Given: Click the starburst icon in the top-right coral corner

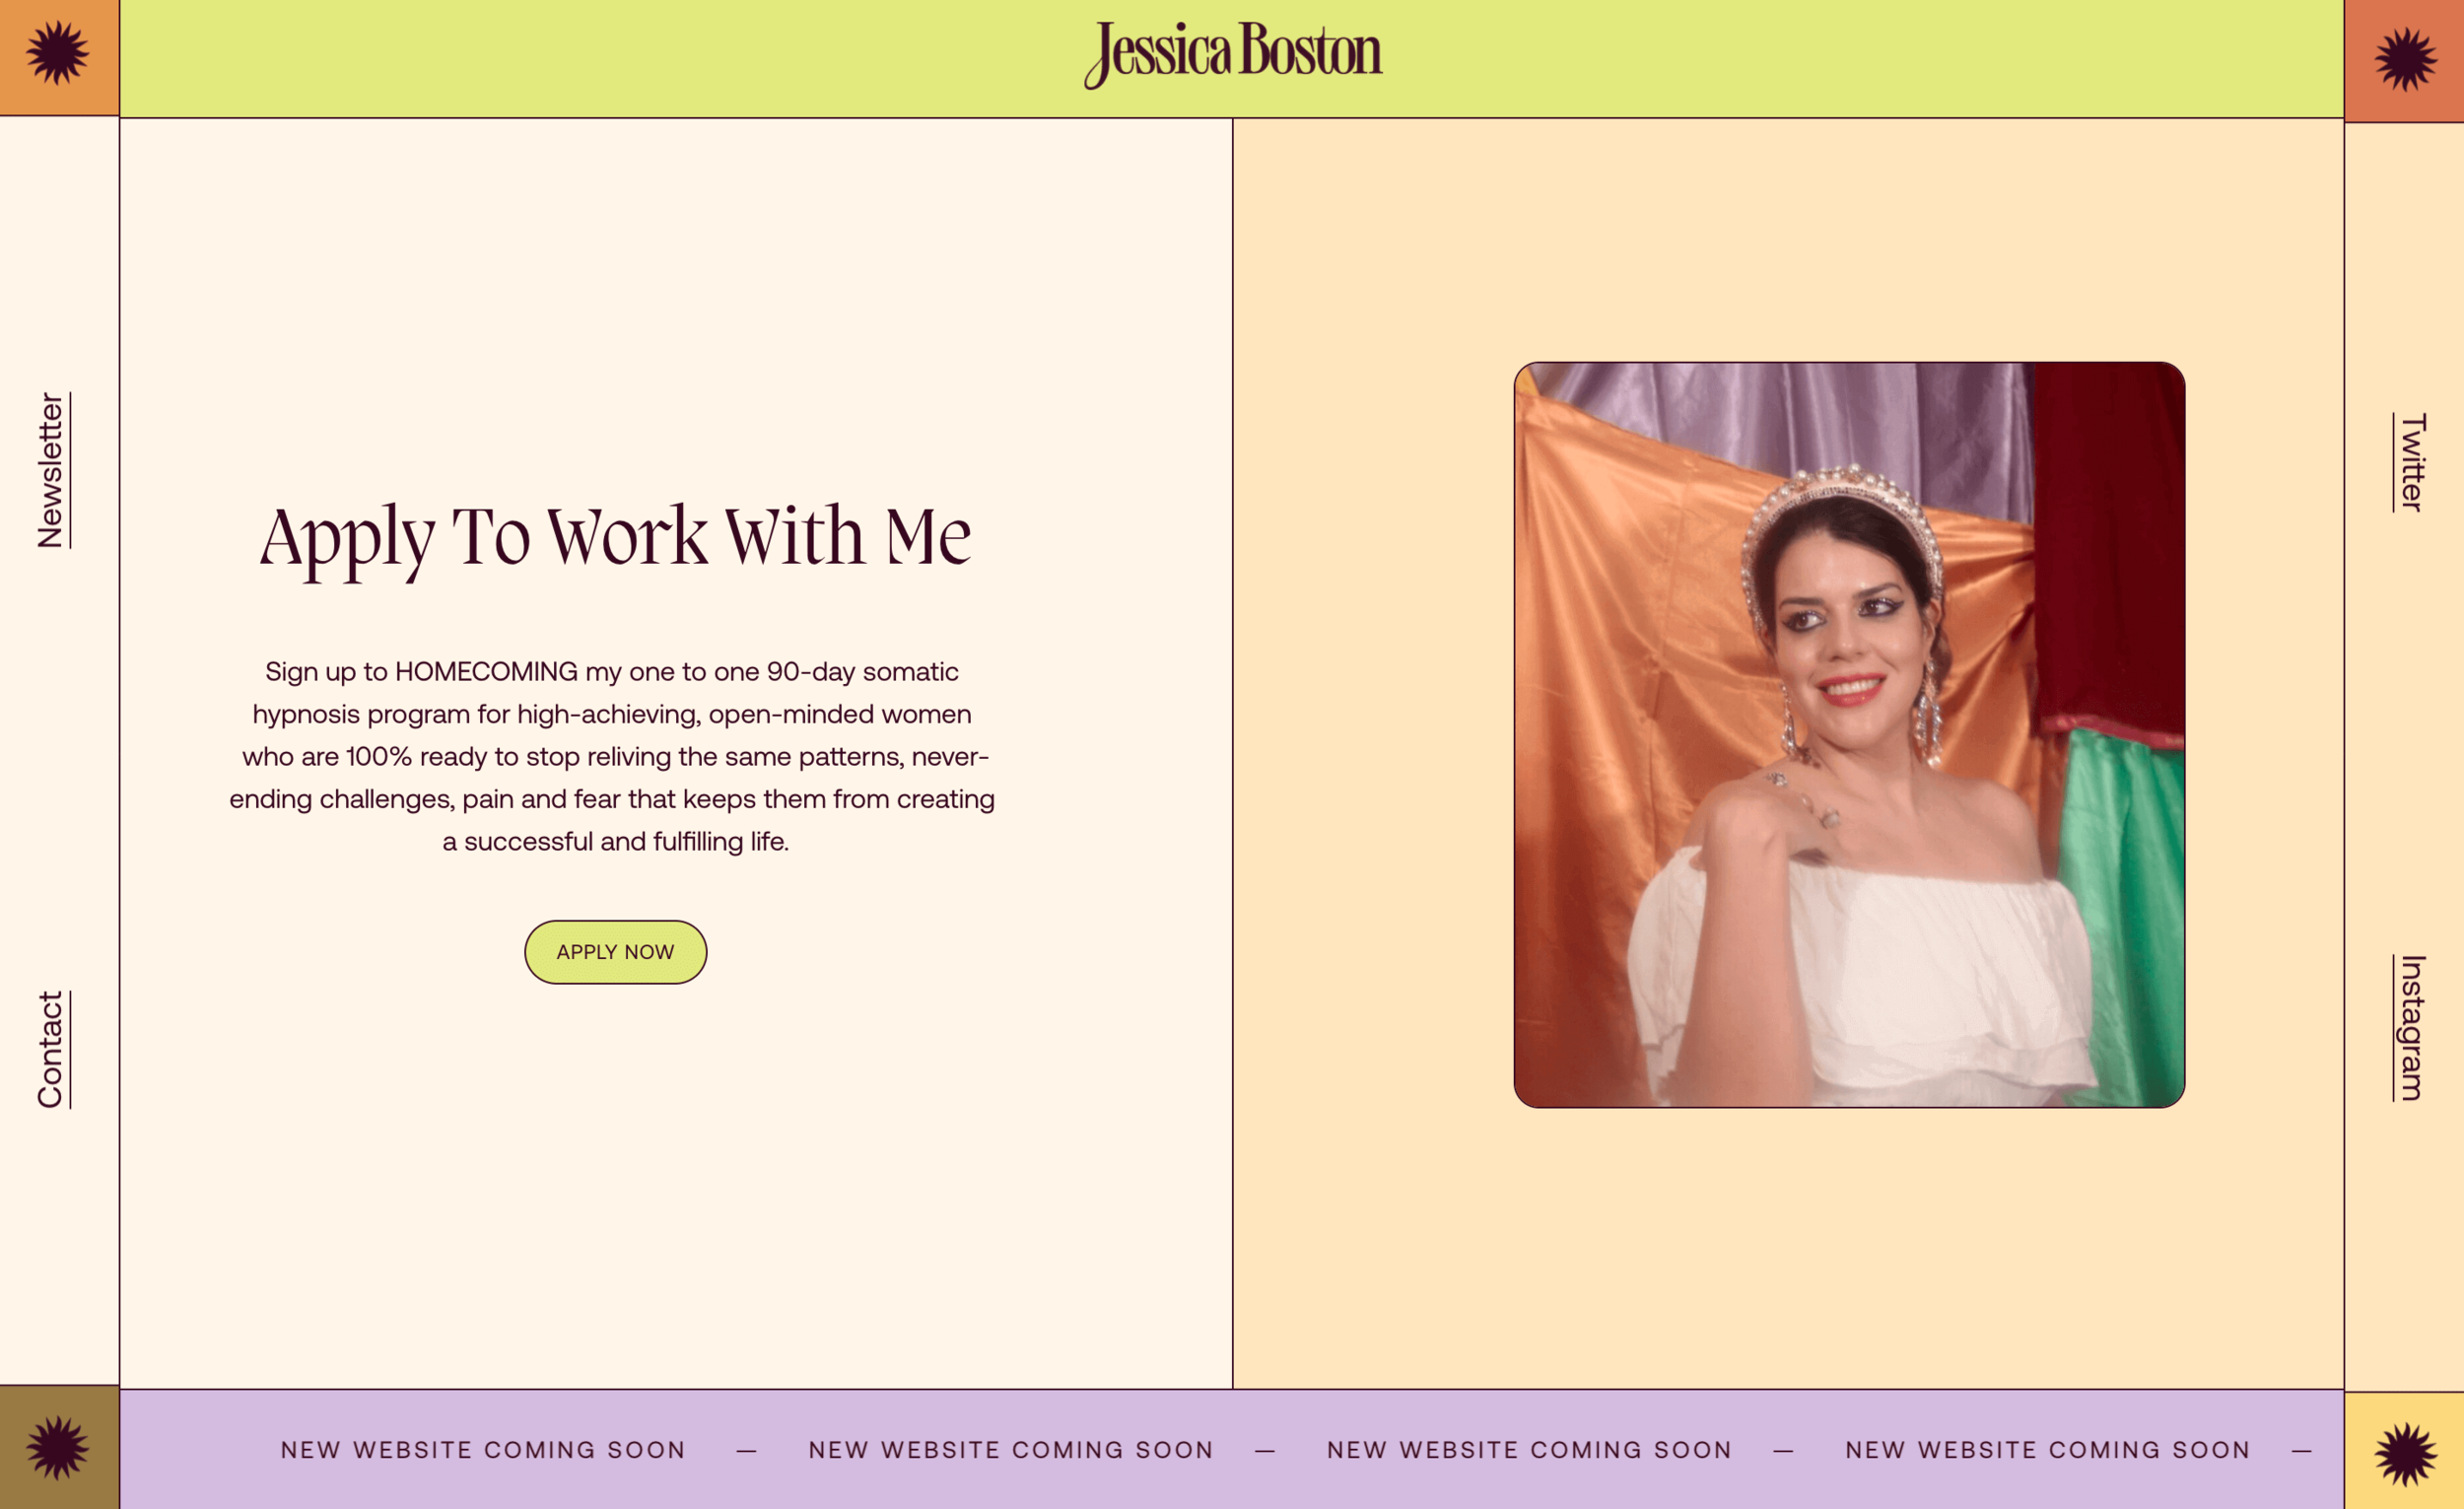Looking at the screenshot, I should click(2405, 60).
